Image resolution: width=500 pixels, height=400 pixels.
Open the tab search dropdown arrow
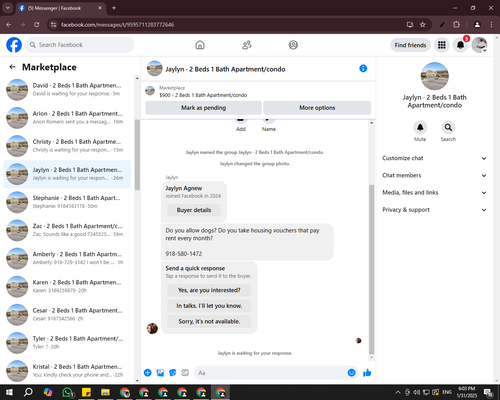pyautogui.click(x=8, y=8)
